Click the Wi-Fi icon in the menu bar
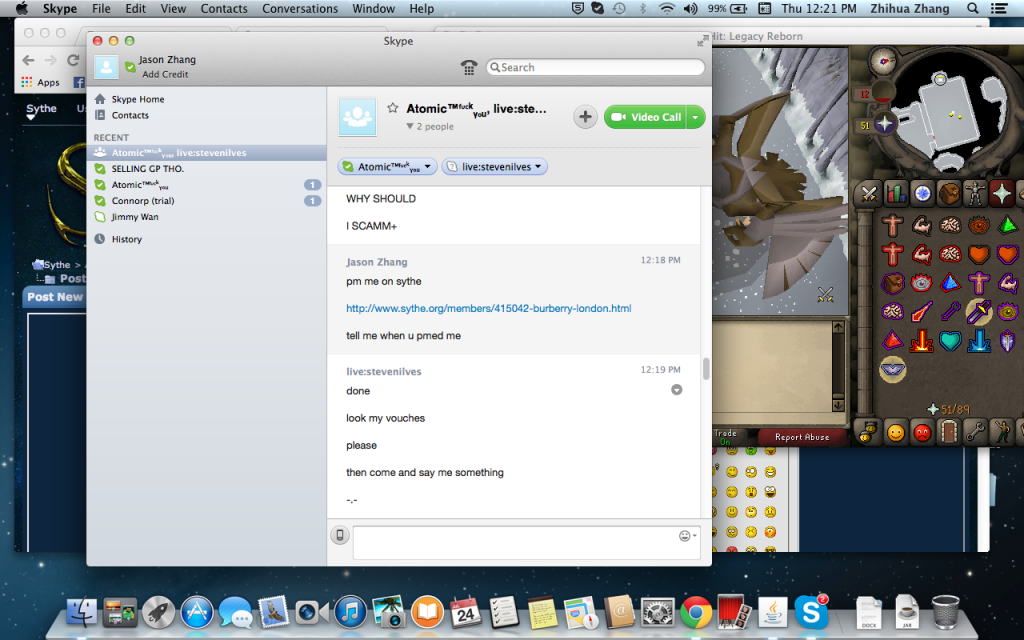This screenshot has height=640, width=1024. pos(667,8)
